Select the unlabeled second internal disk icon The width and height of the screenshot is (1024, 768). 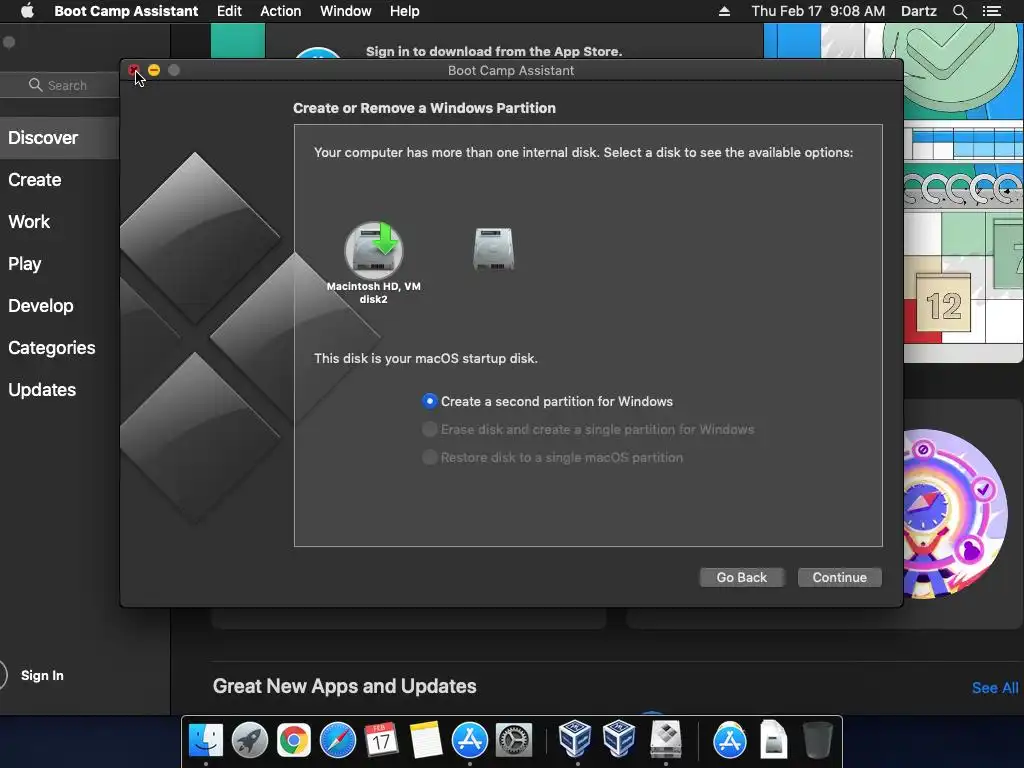(494, 249)
